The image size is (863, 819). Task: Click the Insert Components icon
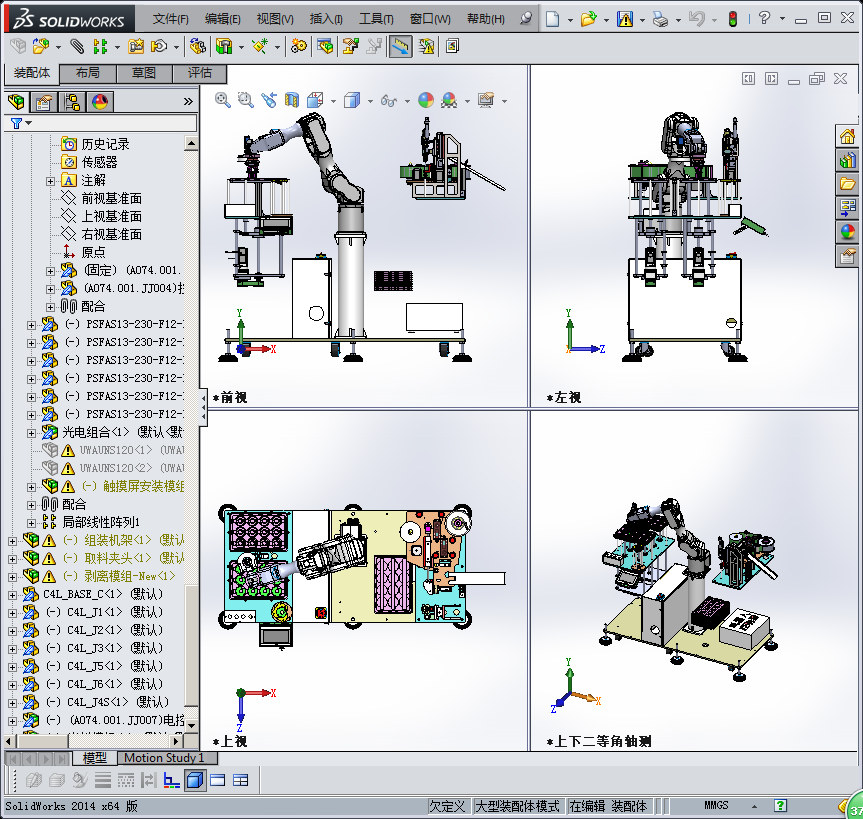pyautogui.click(x=40, y=46)
